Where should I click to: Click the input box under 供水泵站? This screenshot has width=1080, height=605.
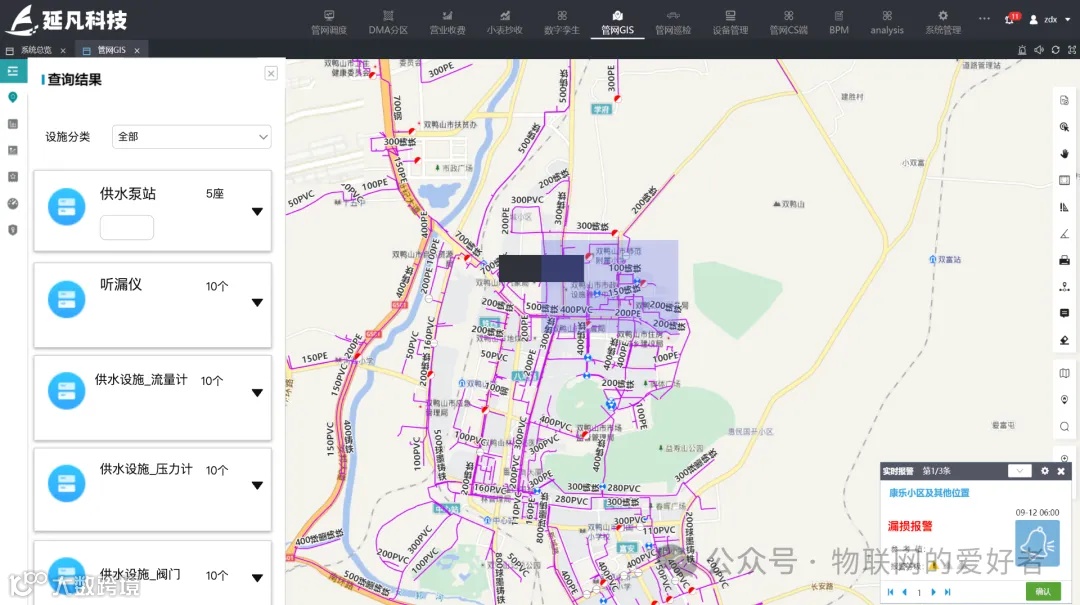tap(127, 227)
